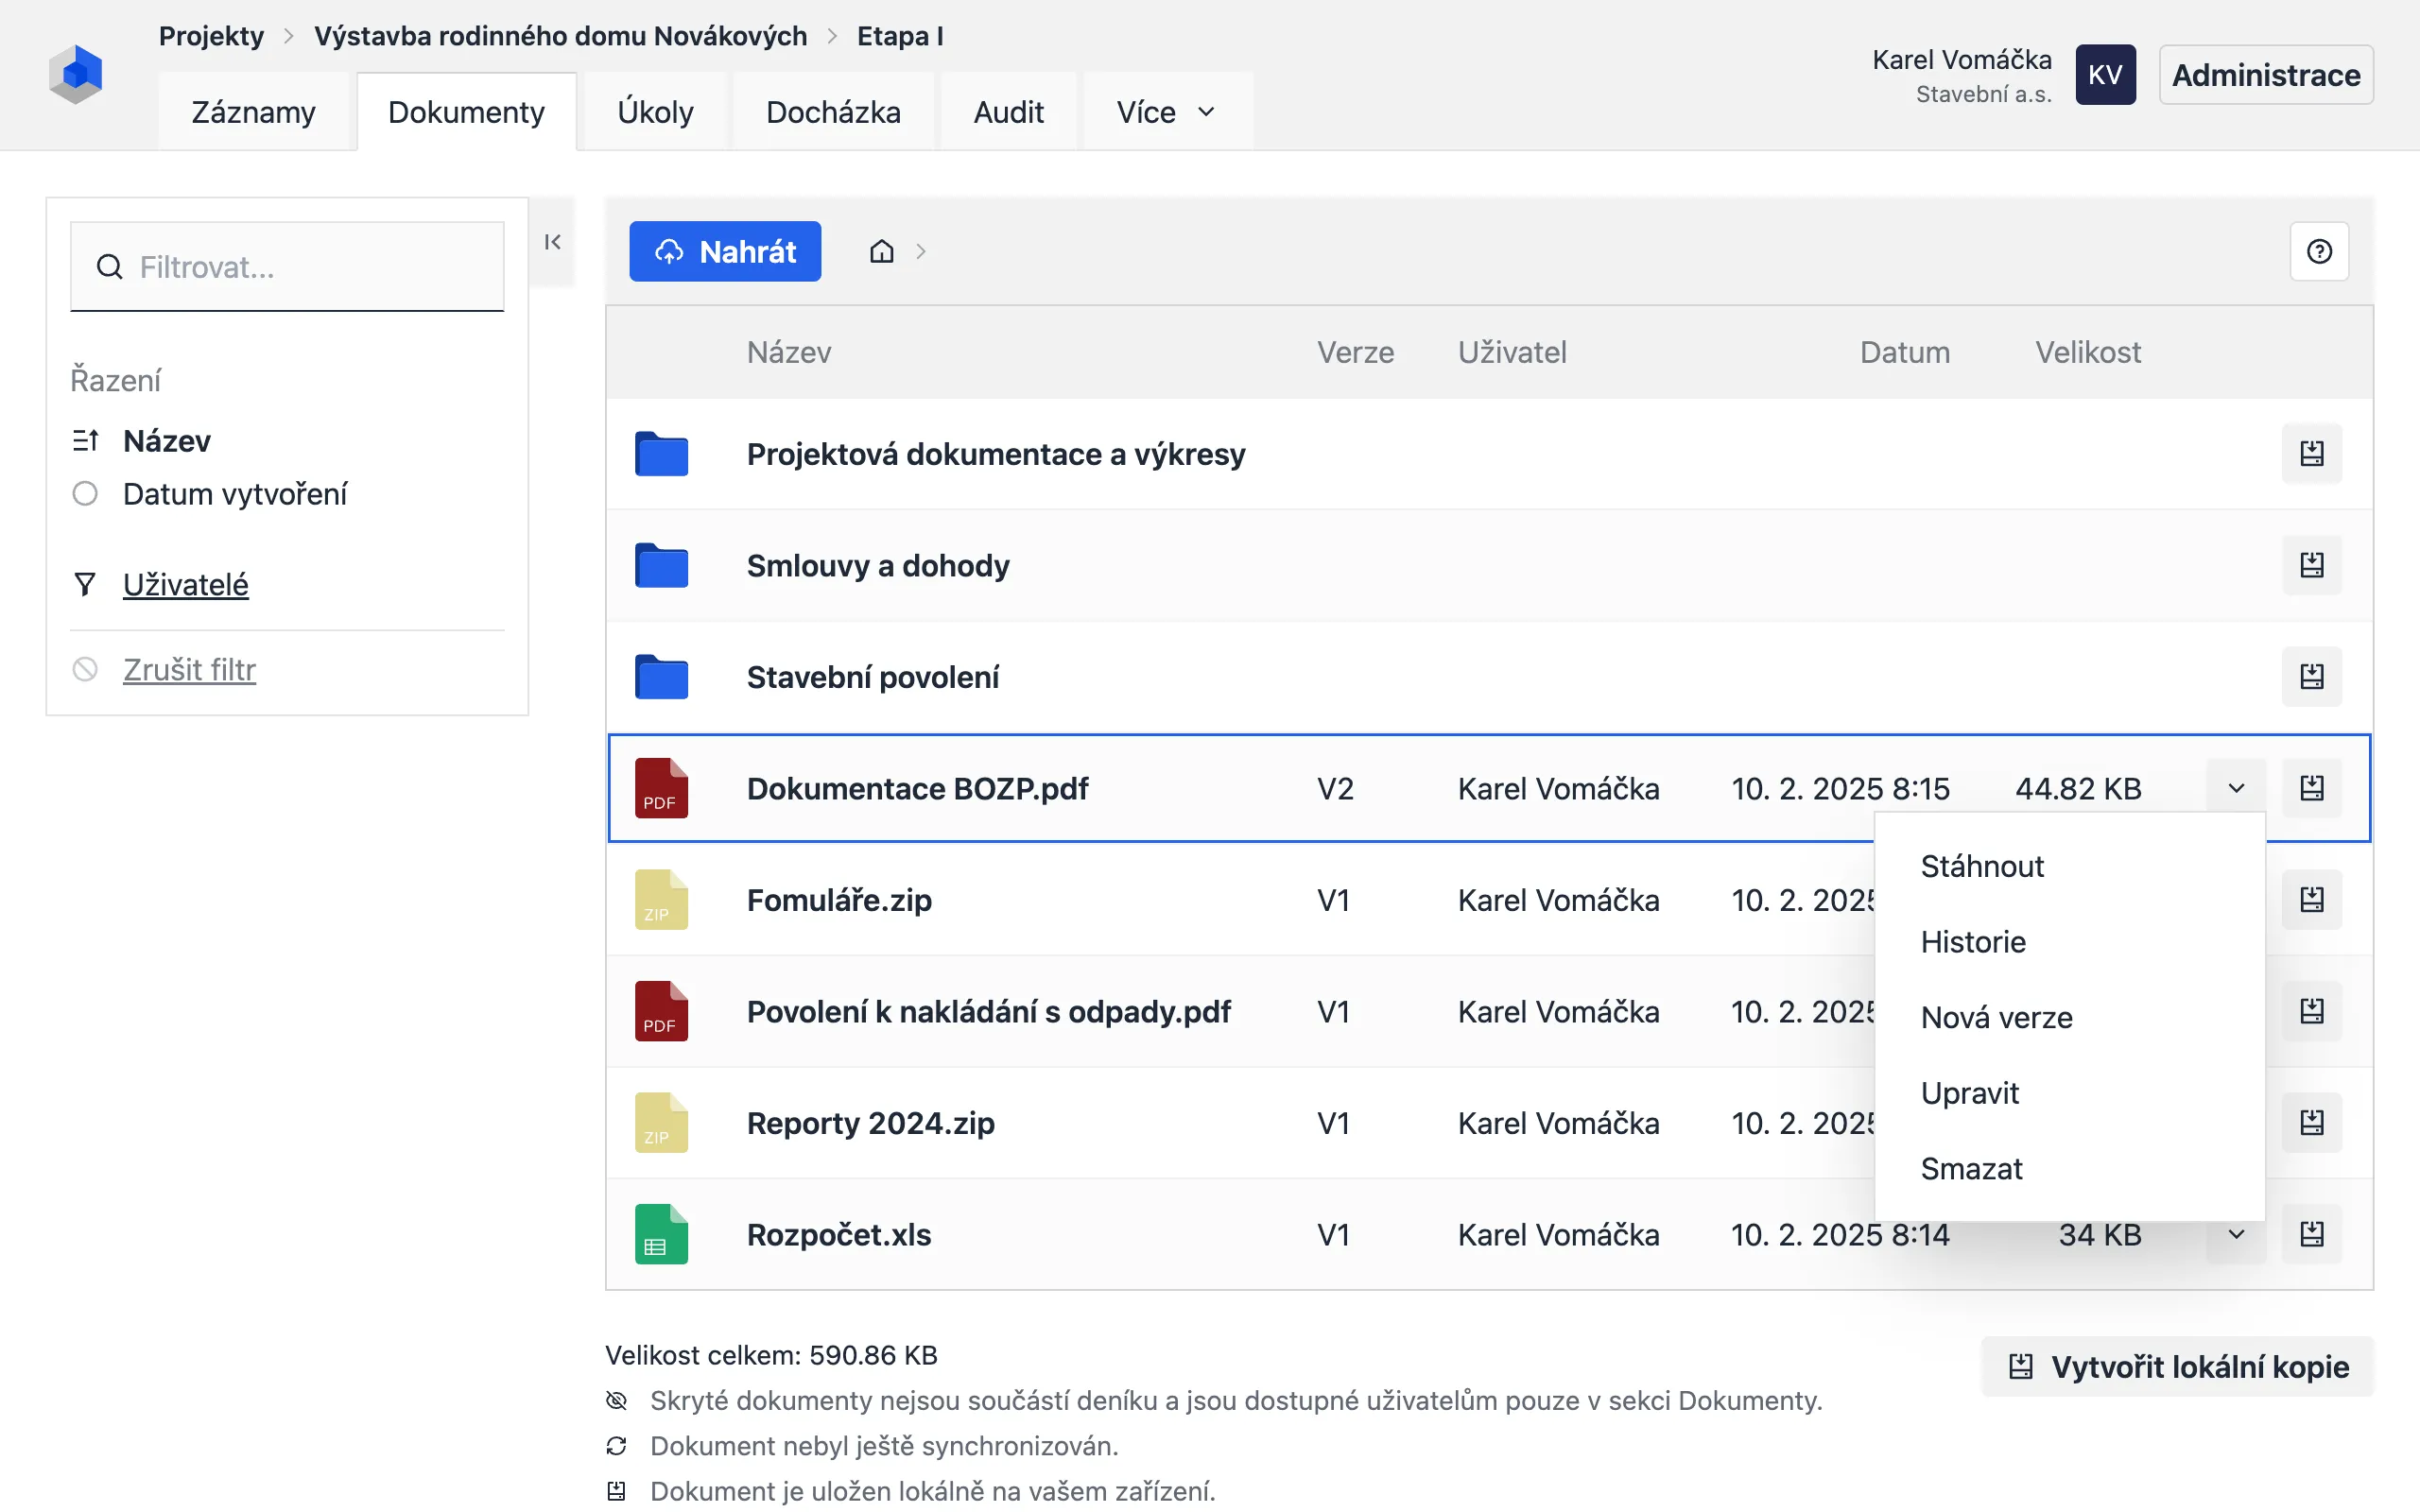Image resolution: width=2420 pixels, height=1512 pixels.
Task: Collapse the filter sidebar panel
Action: (x=553, y=242)
